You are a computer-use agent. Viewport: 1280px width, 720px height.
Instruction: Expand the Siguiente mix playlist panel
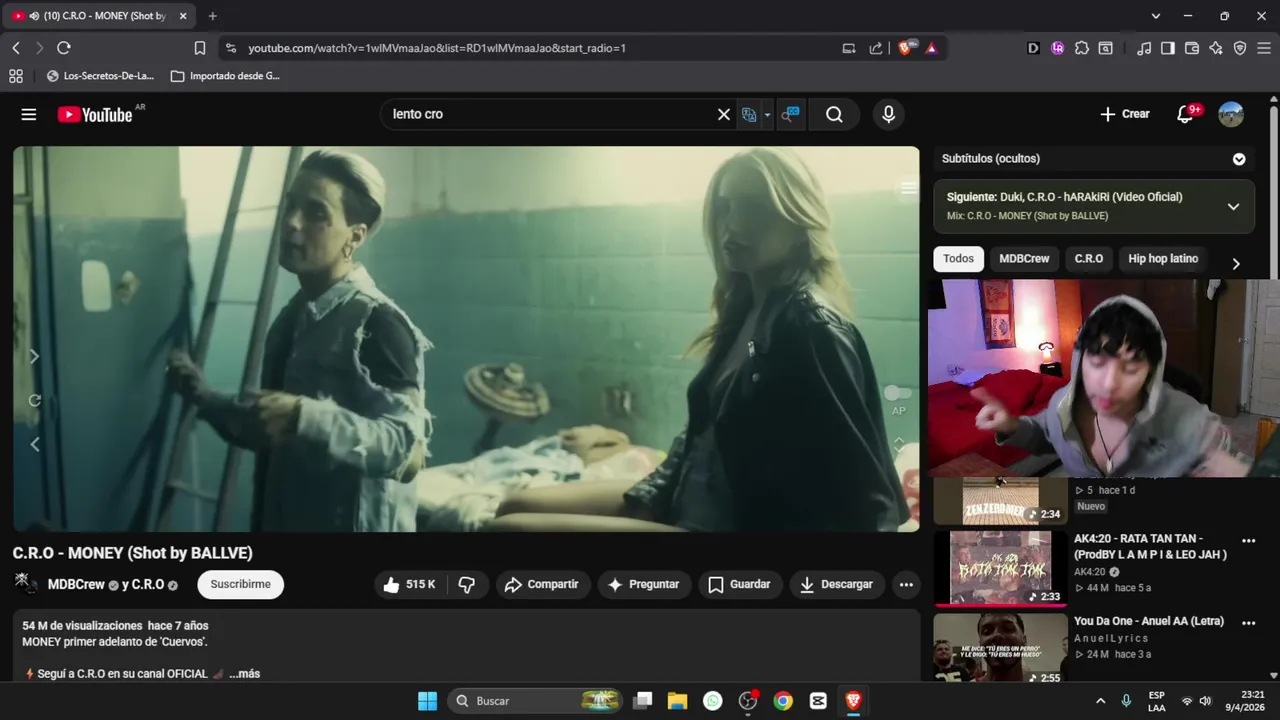1233,206
